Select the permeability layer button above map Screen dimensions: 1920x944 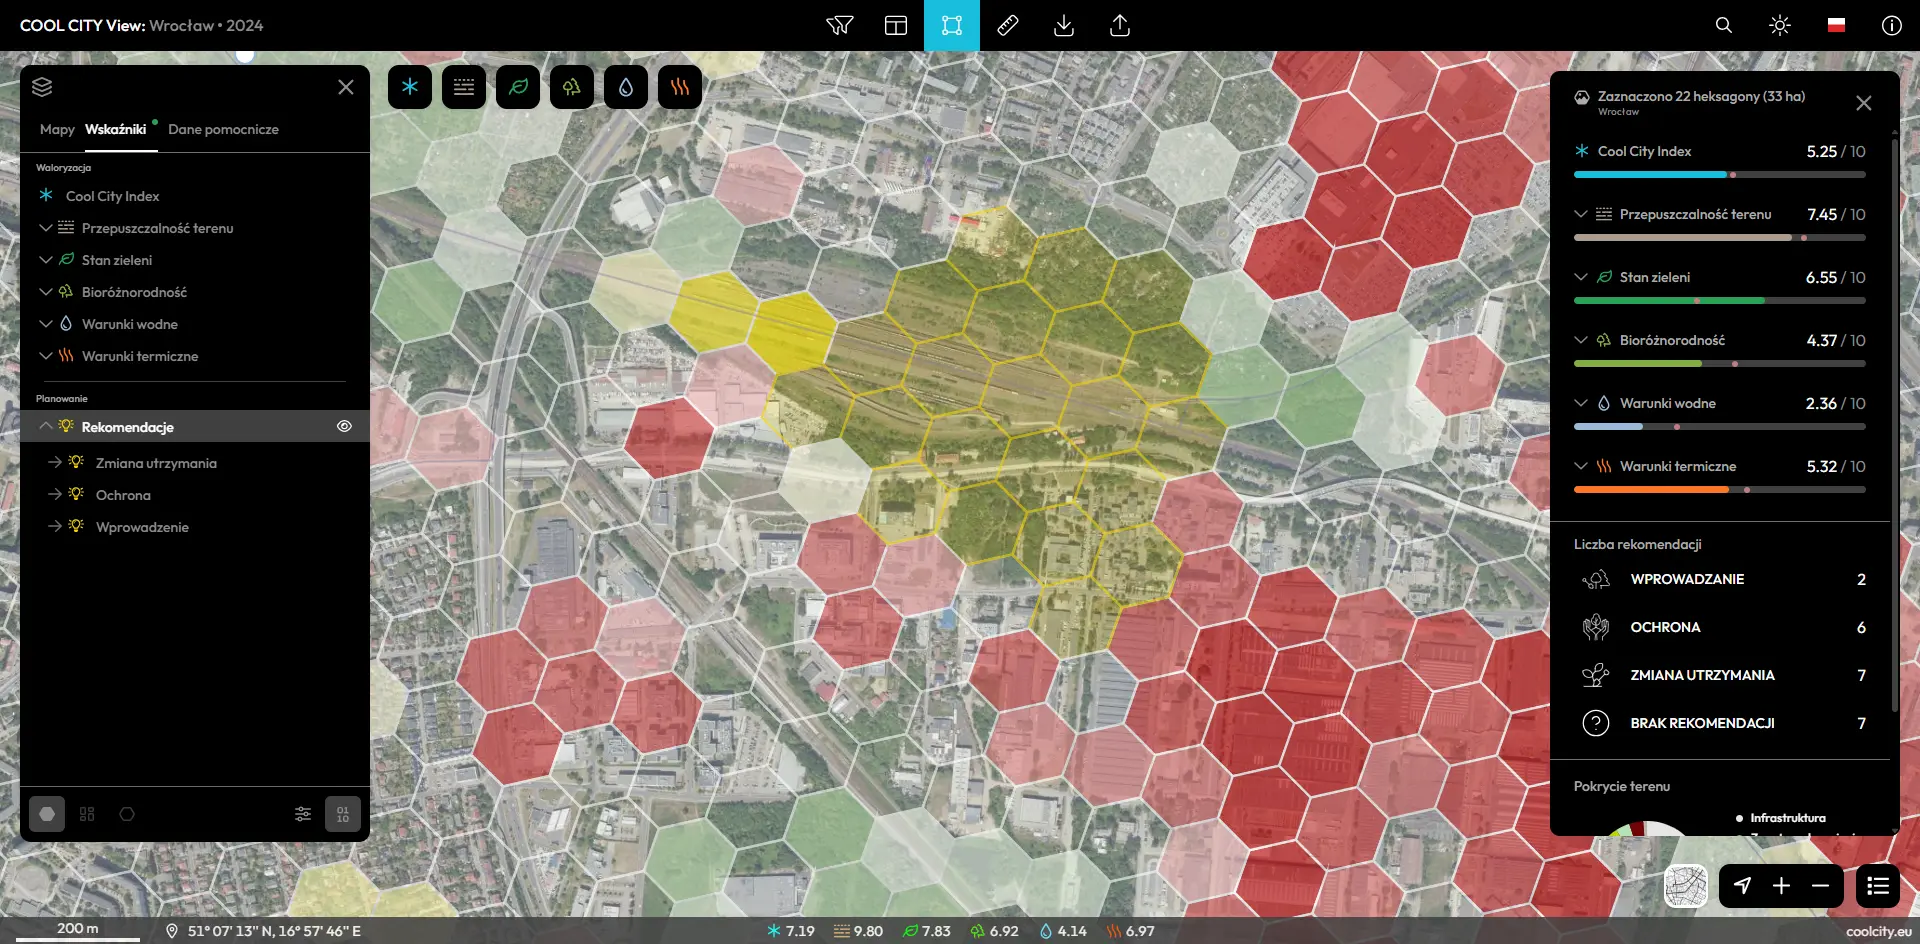464,87
